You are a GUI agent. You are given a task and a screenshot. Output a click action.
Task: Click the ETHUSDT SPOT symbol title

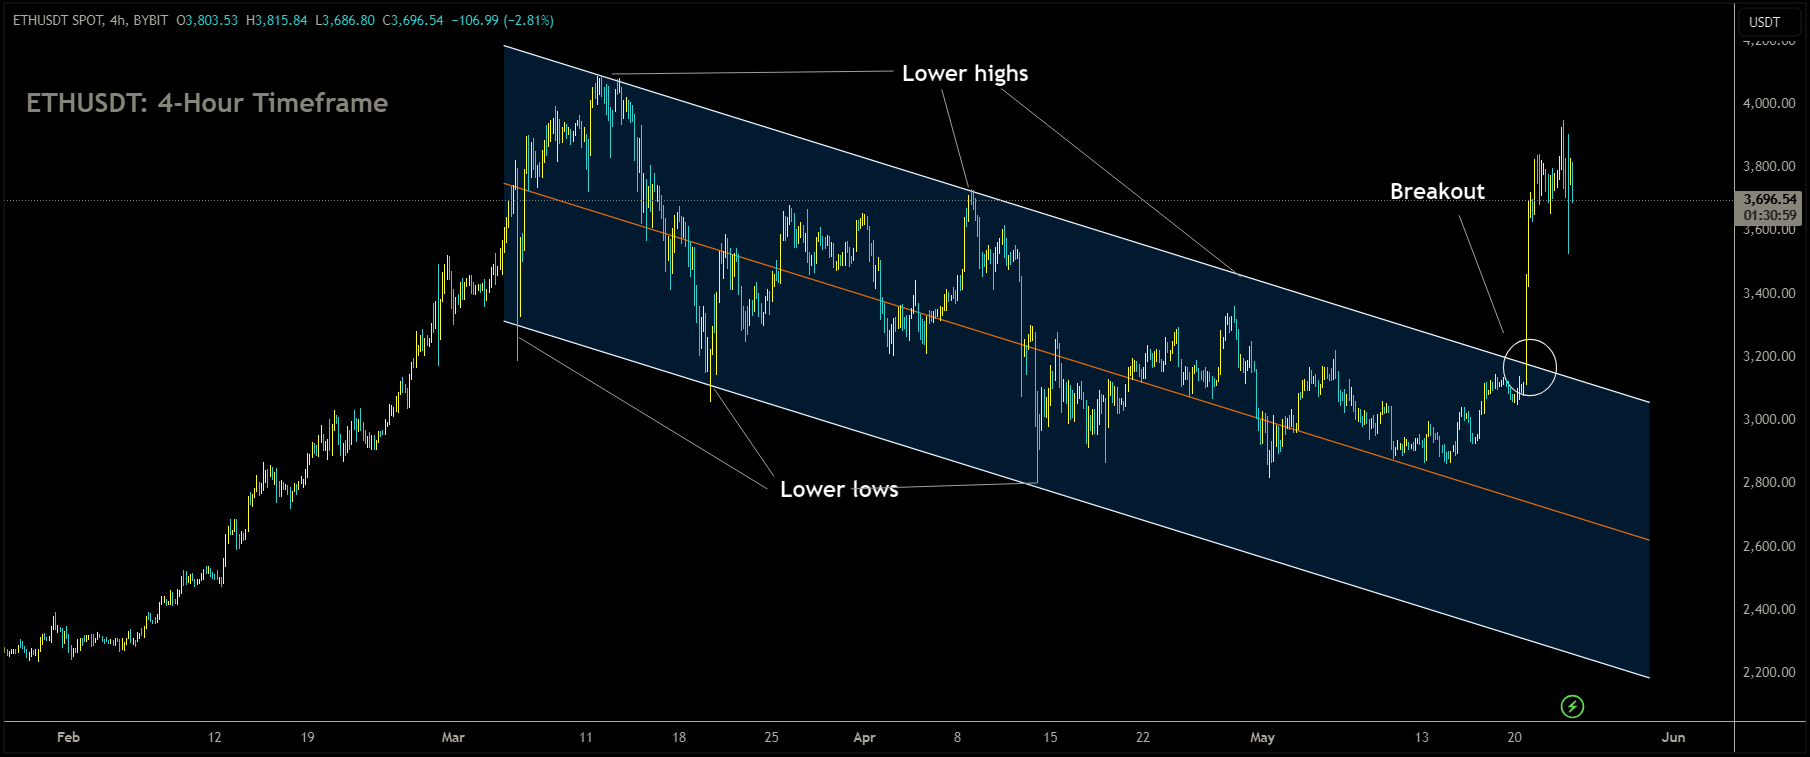point(58,20)
